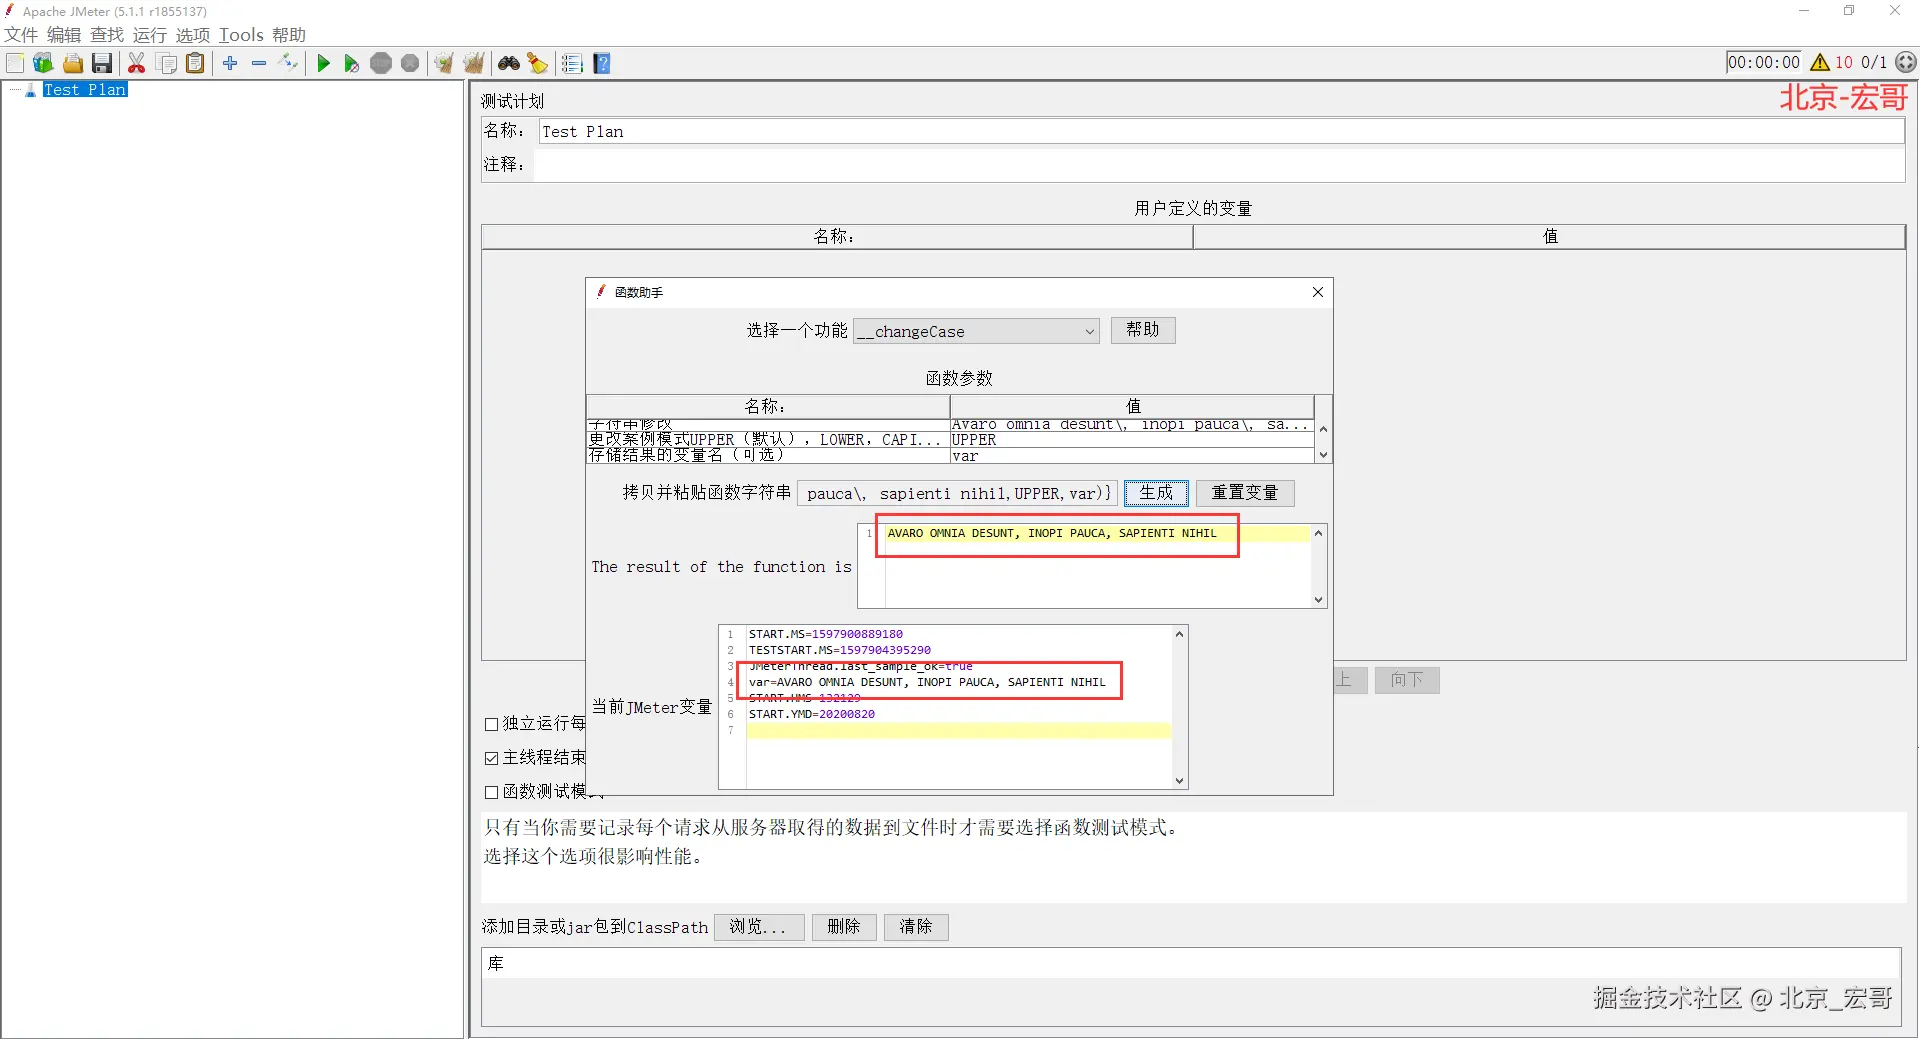Viewport: 1920px width, 1039px height.
Task: Clear all results with double broom icon
Action: tap(473, 63)
